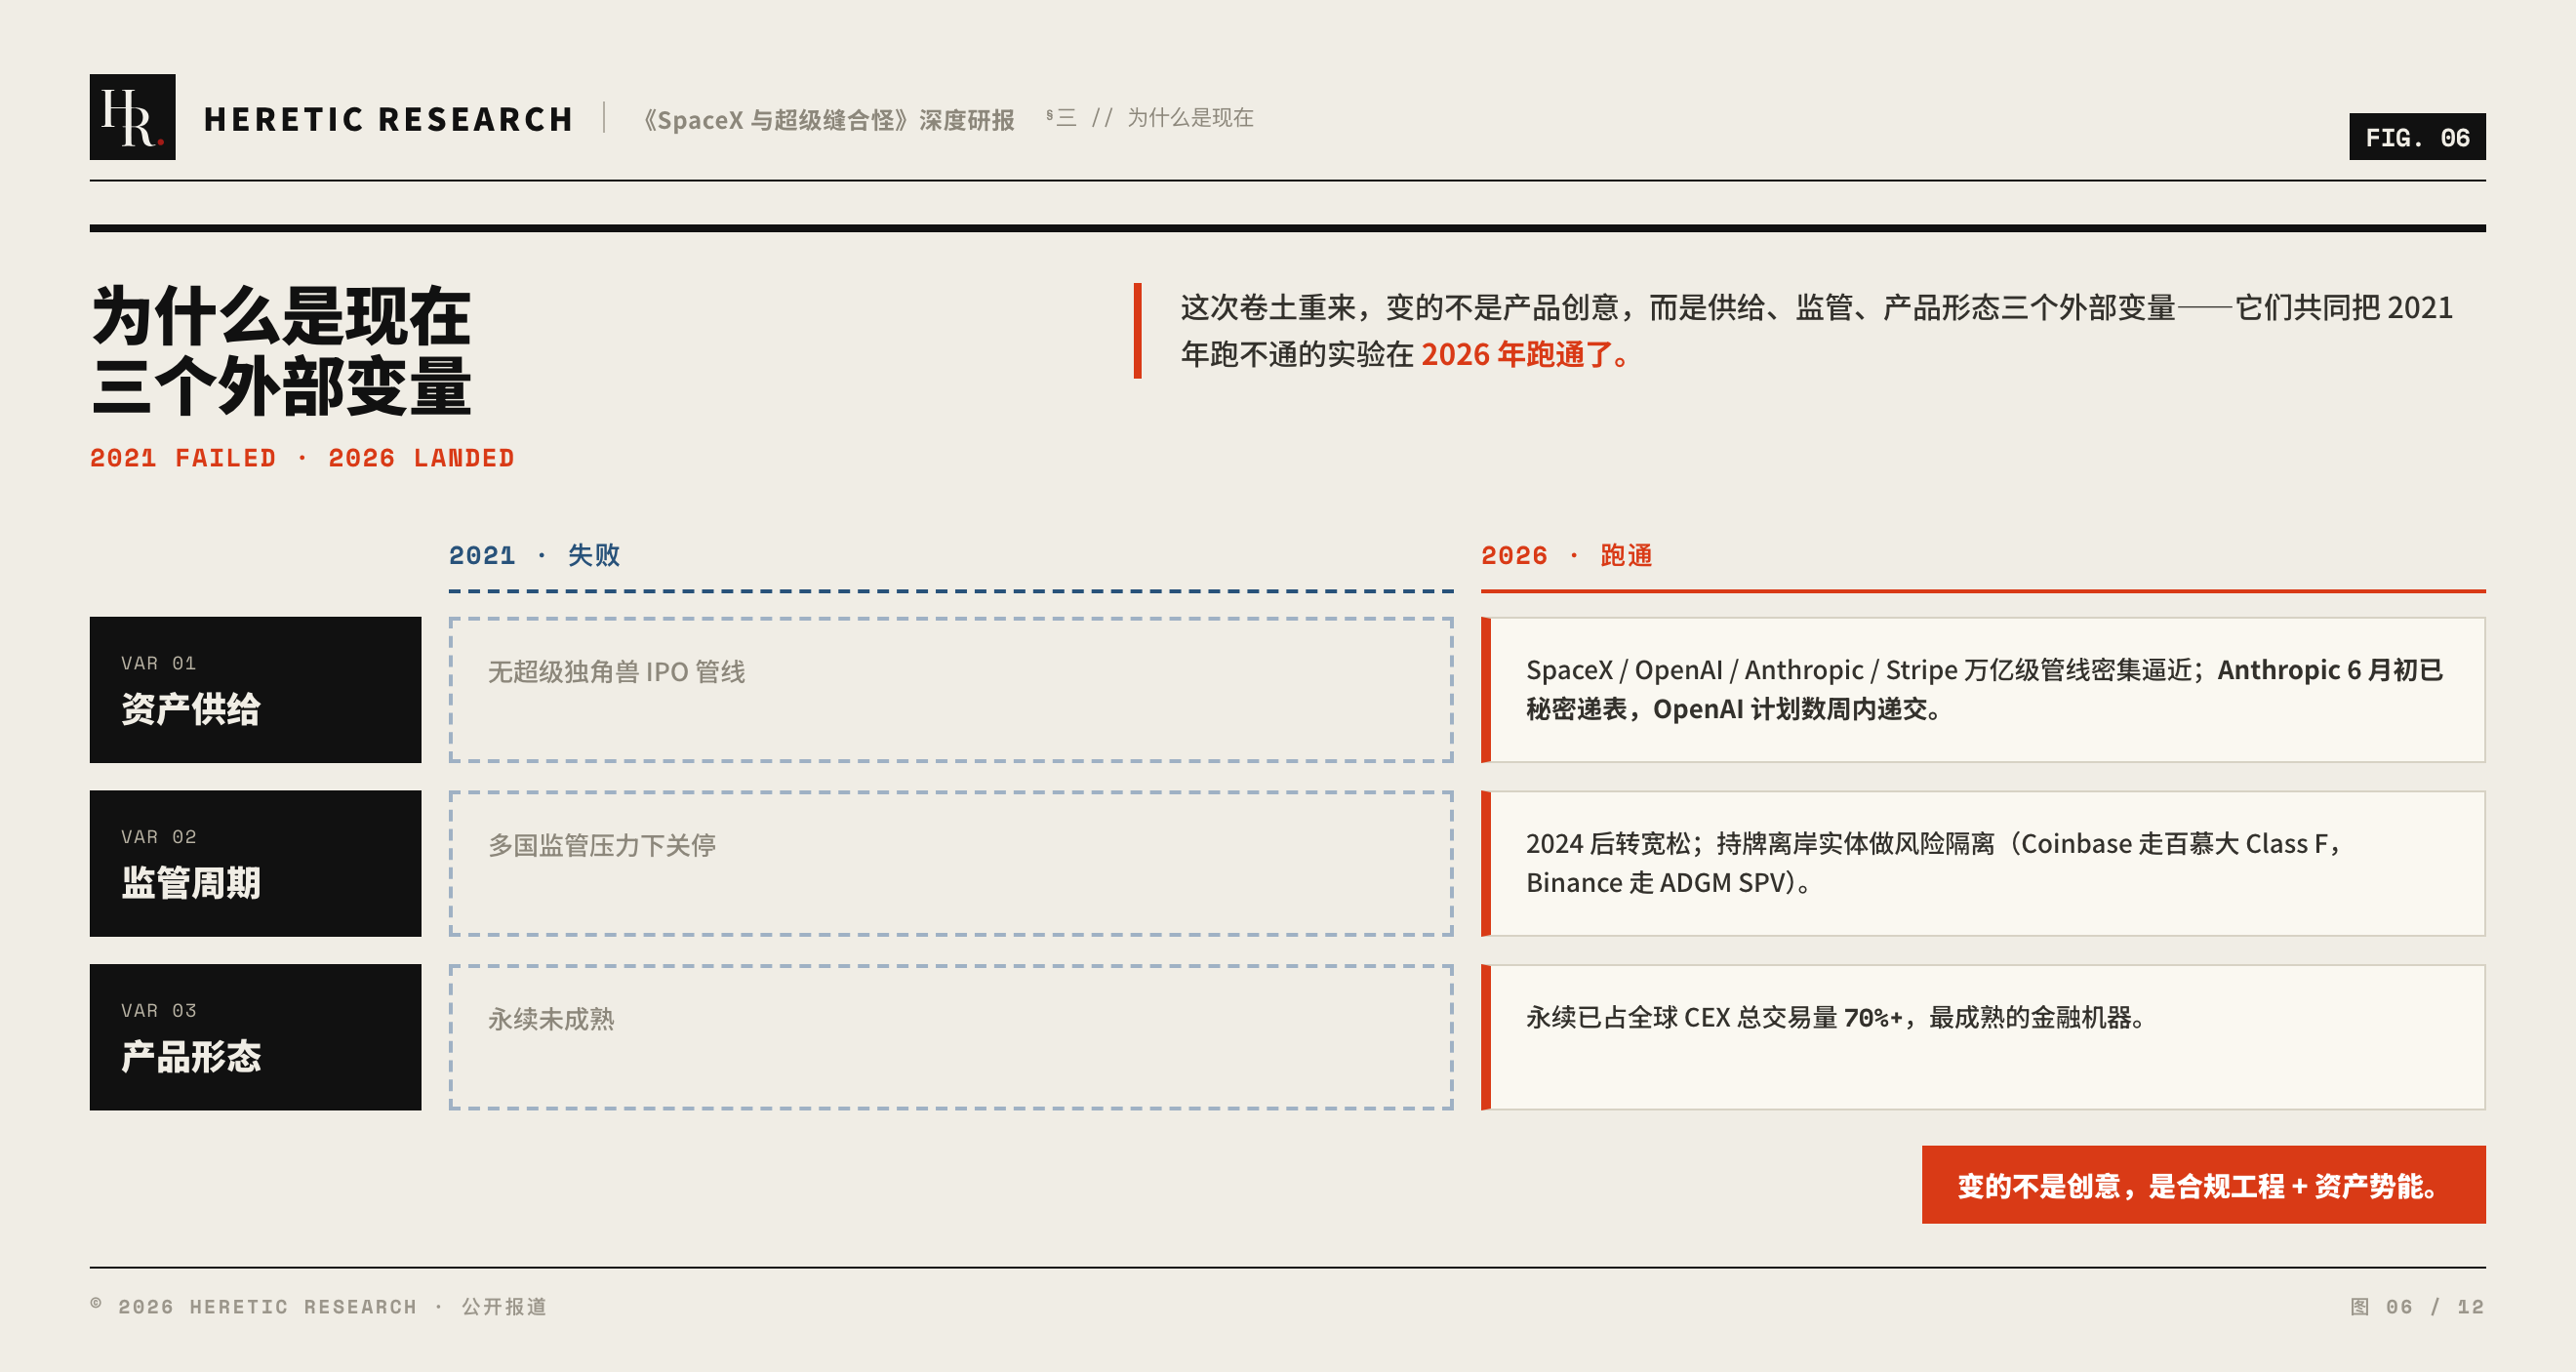Click the page indicator 图 06 / 12

(x=2417, y=1307)
